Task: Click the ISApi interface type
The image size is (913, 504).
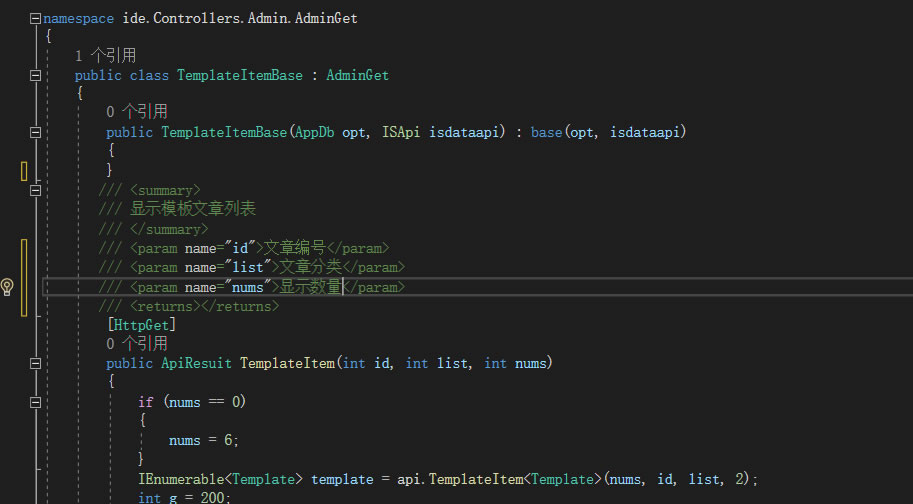Action: (x=401, y=133)
